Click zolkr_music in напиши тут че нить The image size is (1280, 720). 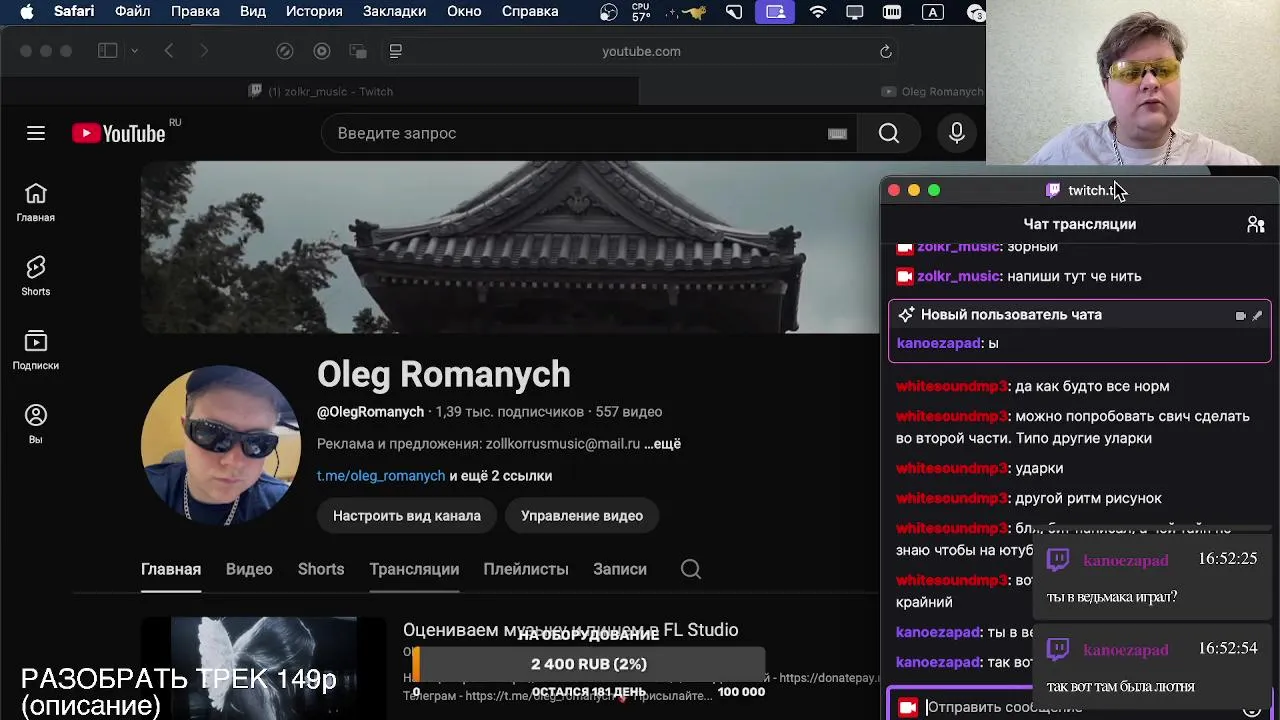click(958, 276)
